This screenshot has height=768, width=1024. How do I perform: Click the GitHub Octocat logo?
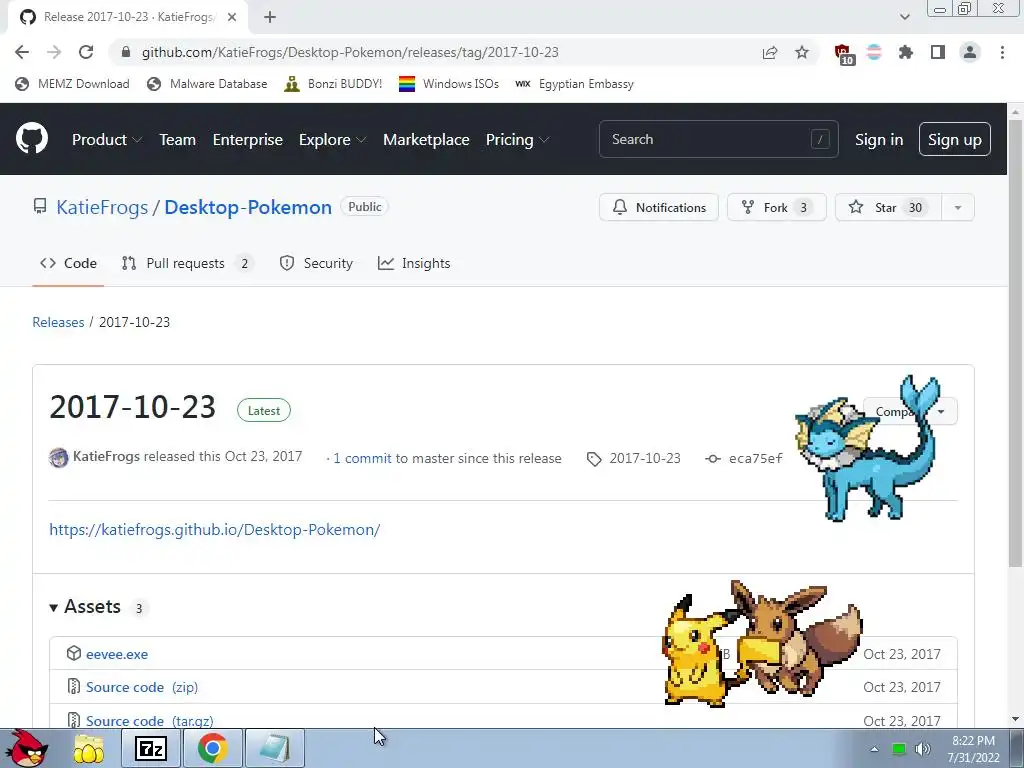pyautogui.click(x=31, y=138)
